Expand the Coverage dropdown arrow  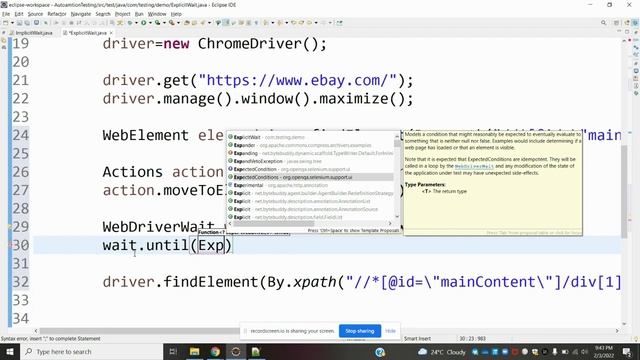[x=164, y=23]
